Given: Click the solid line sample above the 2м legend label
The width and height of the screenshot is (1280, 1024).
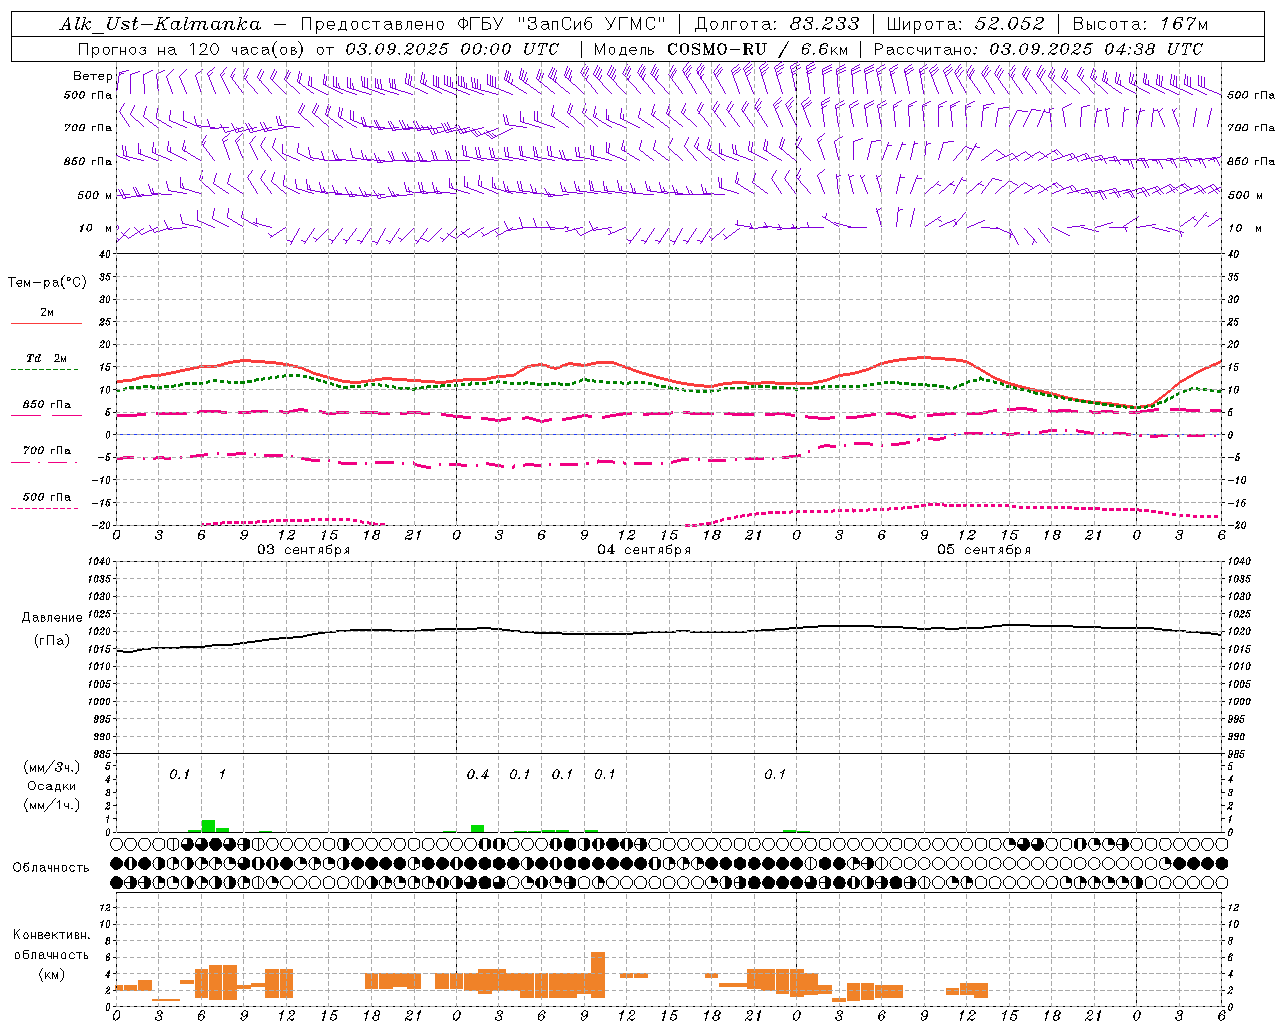Looking at the screenshot, I should coord(46,323).
